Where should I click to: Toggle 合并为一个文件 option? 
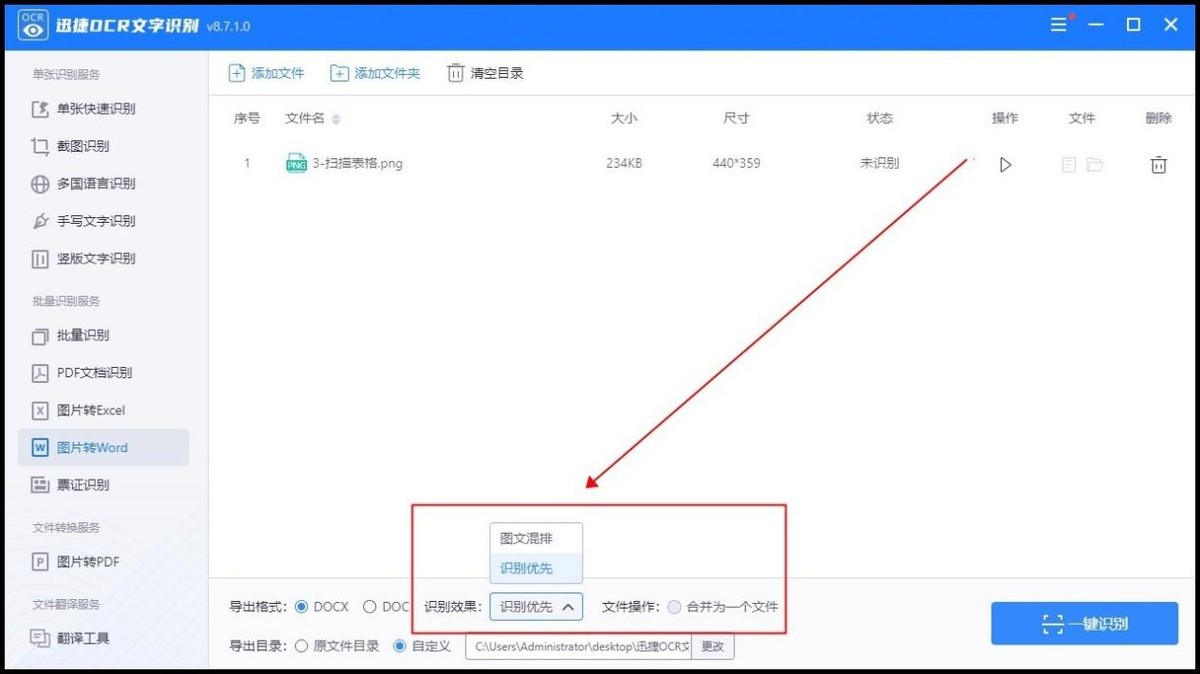click(x=674, y=606)
